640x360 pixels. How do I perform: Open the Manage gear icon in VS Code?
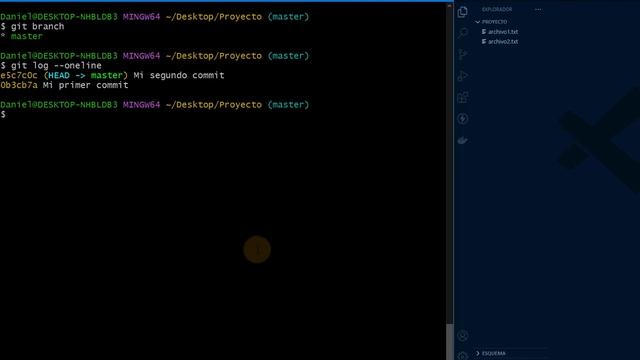(x=462, y=356)
